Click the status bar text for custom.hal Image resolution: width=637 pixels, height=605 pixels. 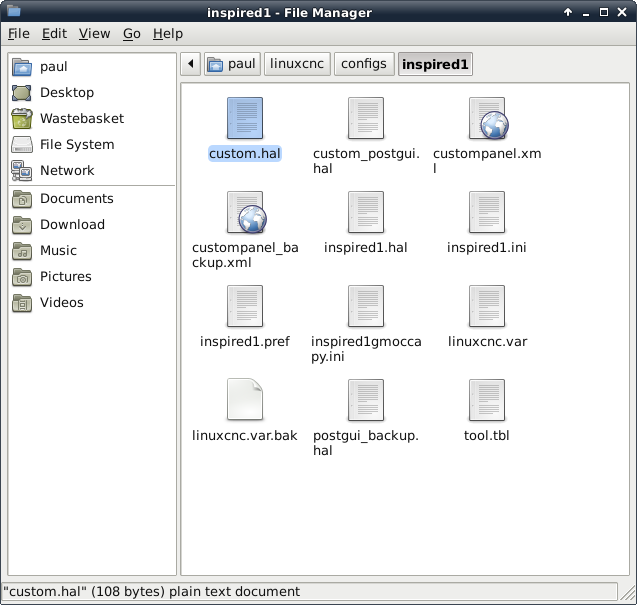coord(152,592)
